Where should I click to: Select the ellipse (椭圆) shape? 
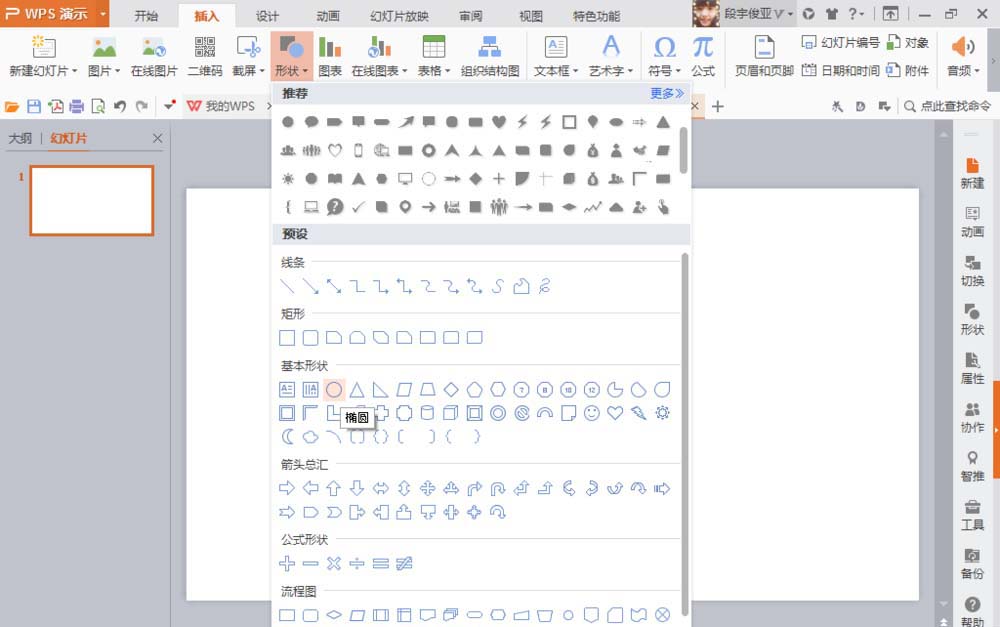click(334, 389)
